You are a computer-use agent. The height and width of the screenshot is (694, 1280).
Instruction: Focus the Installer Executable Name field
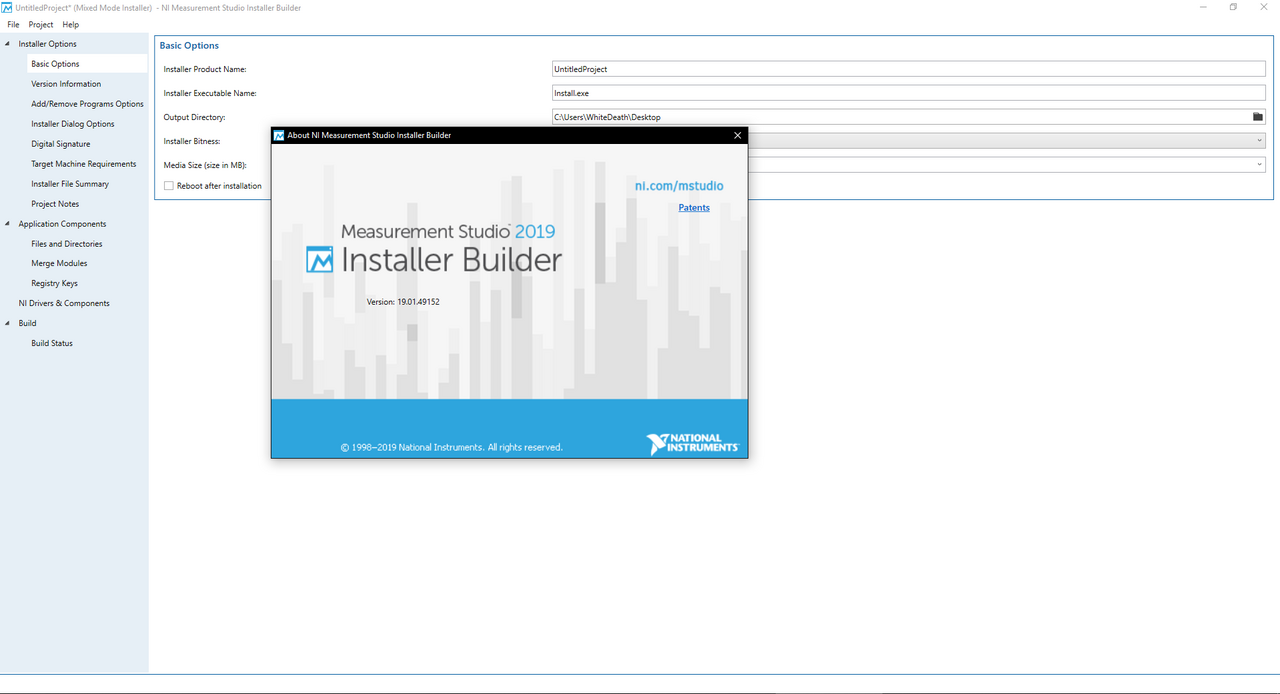click(909, 93)
